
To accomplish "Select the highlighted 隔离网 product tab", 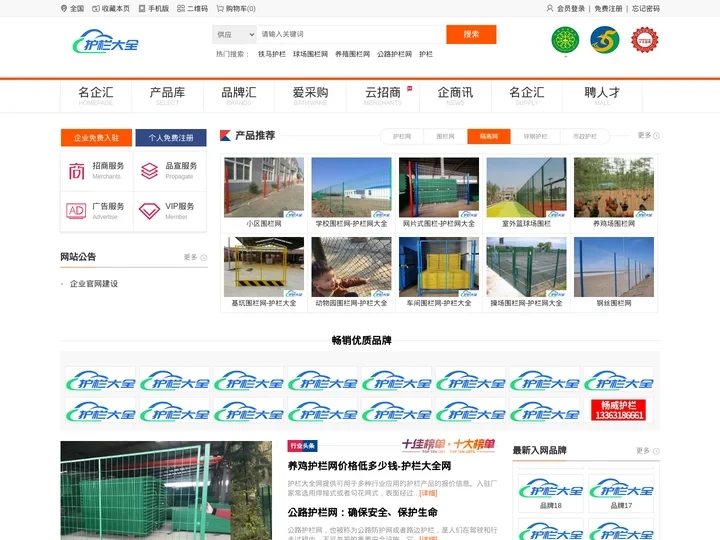I will (489, 136).
